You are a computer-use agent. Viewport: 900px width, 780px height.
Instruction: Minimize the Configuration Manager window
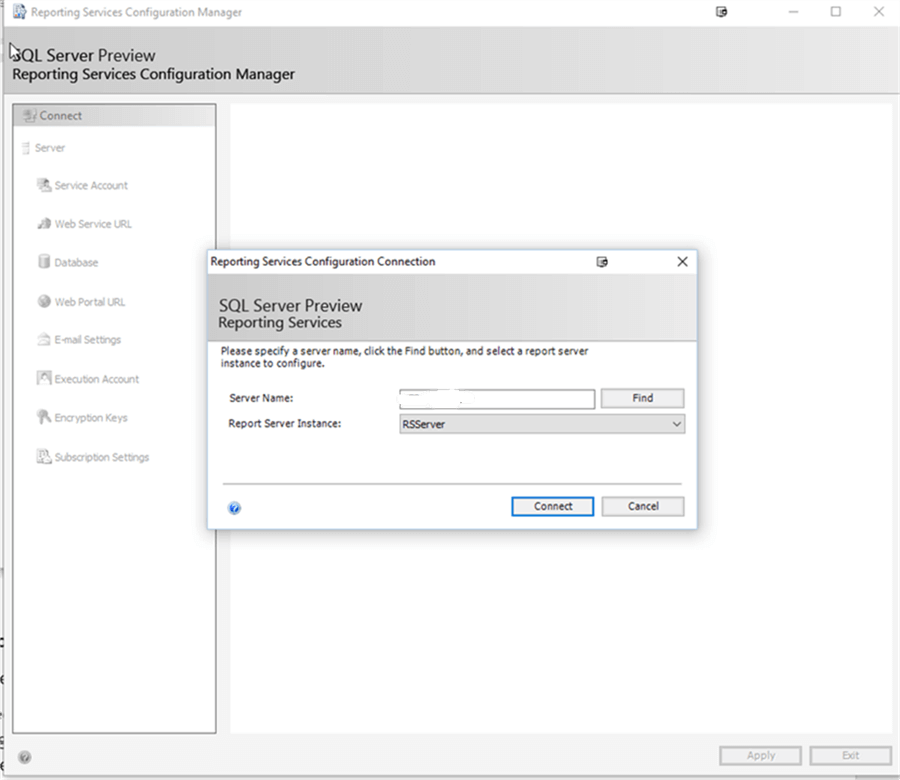pos(793,12)
